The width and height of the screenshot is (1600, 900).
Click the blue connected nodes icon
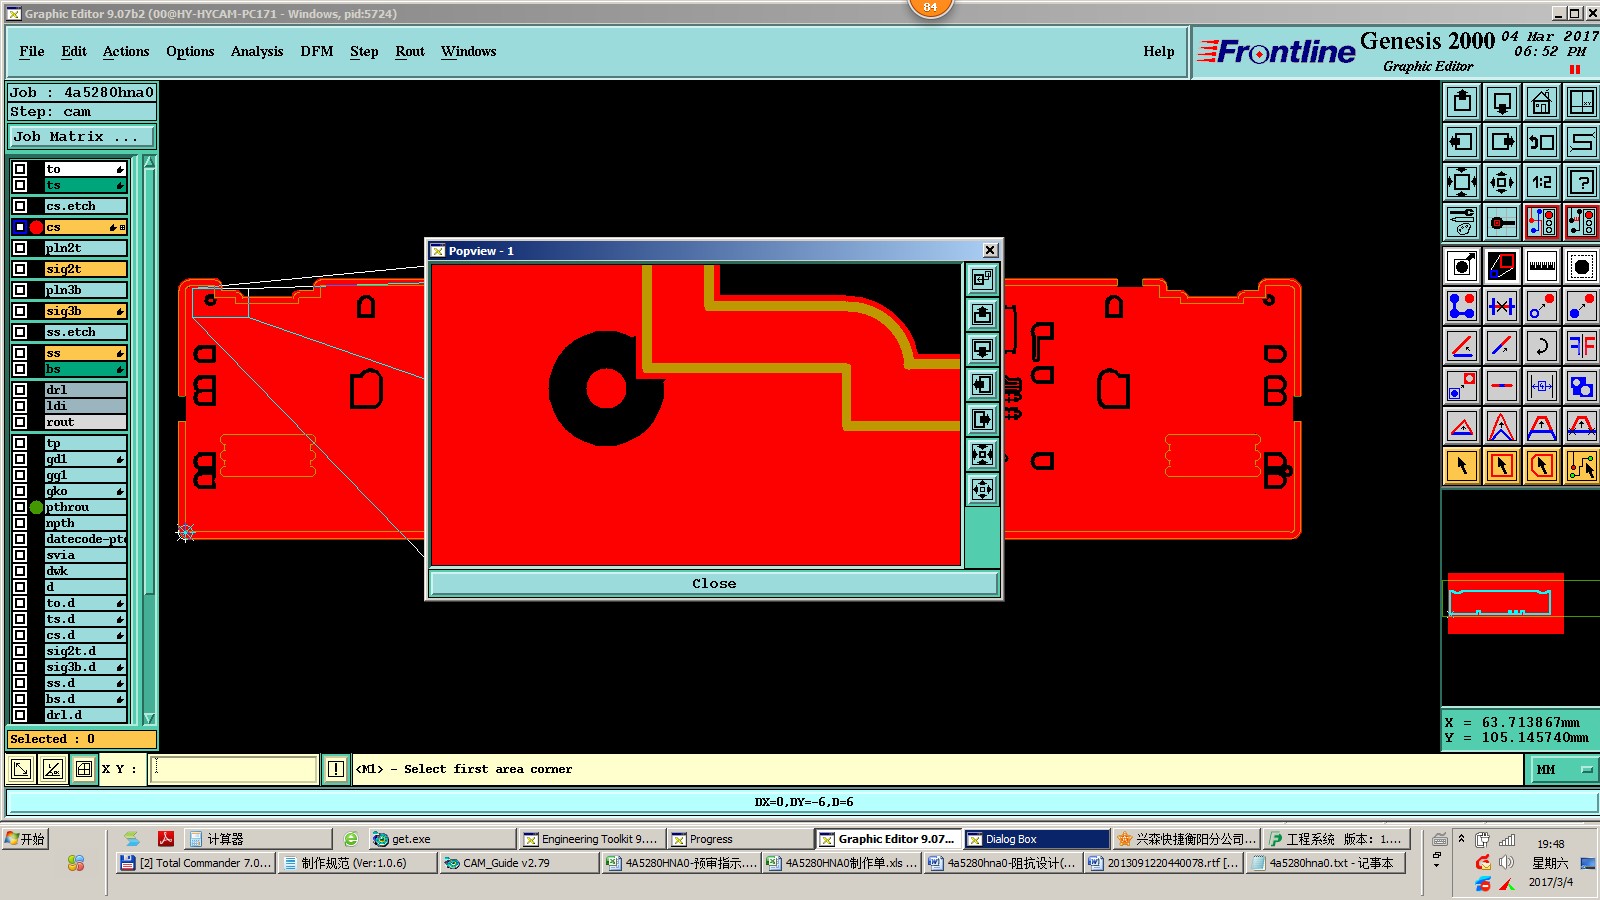(x=1462, y=306)
